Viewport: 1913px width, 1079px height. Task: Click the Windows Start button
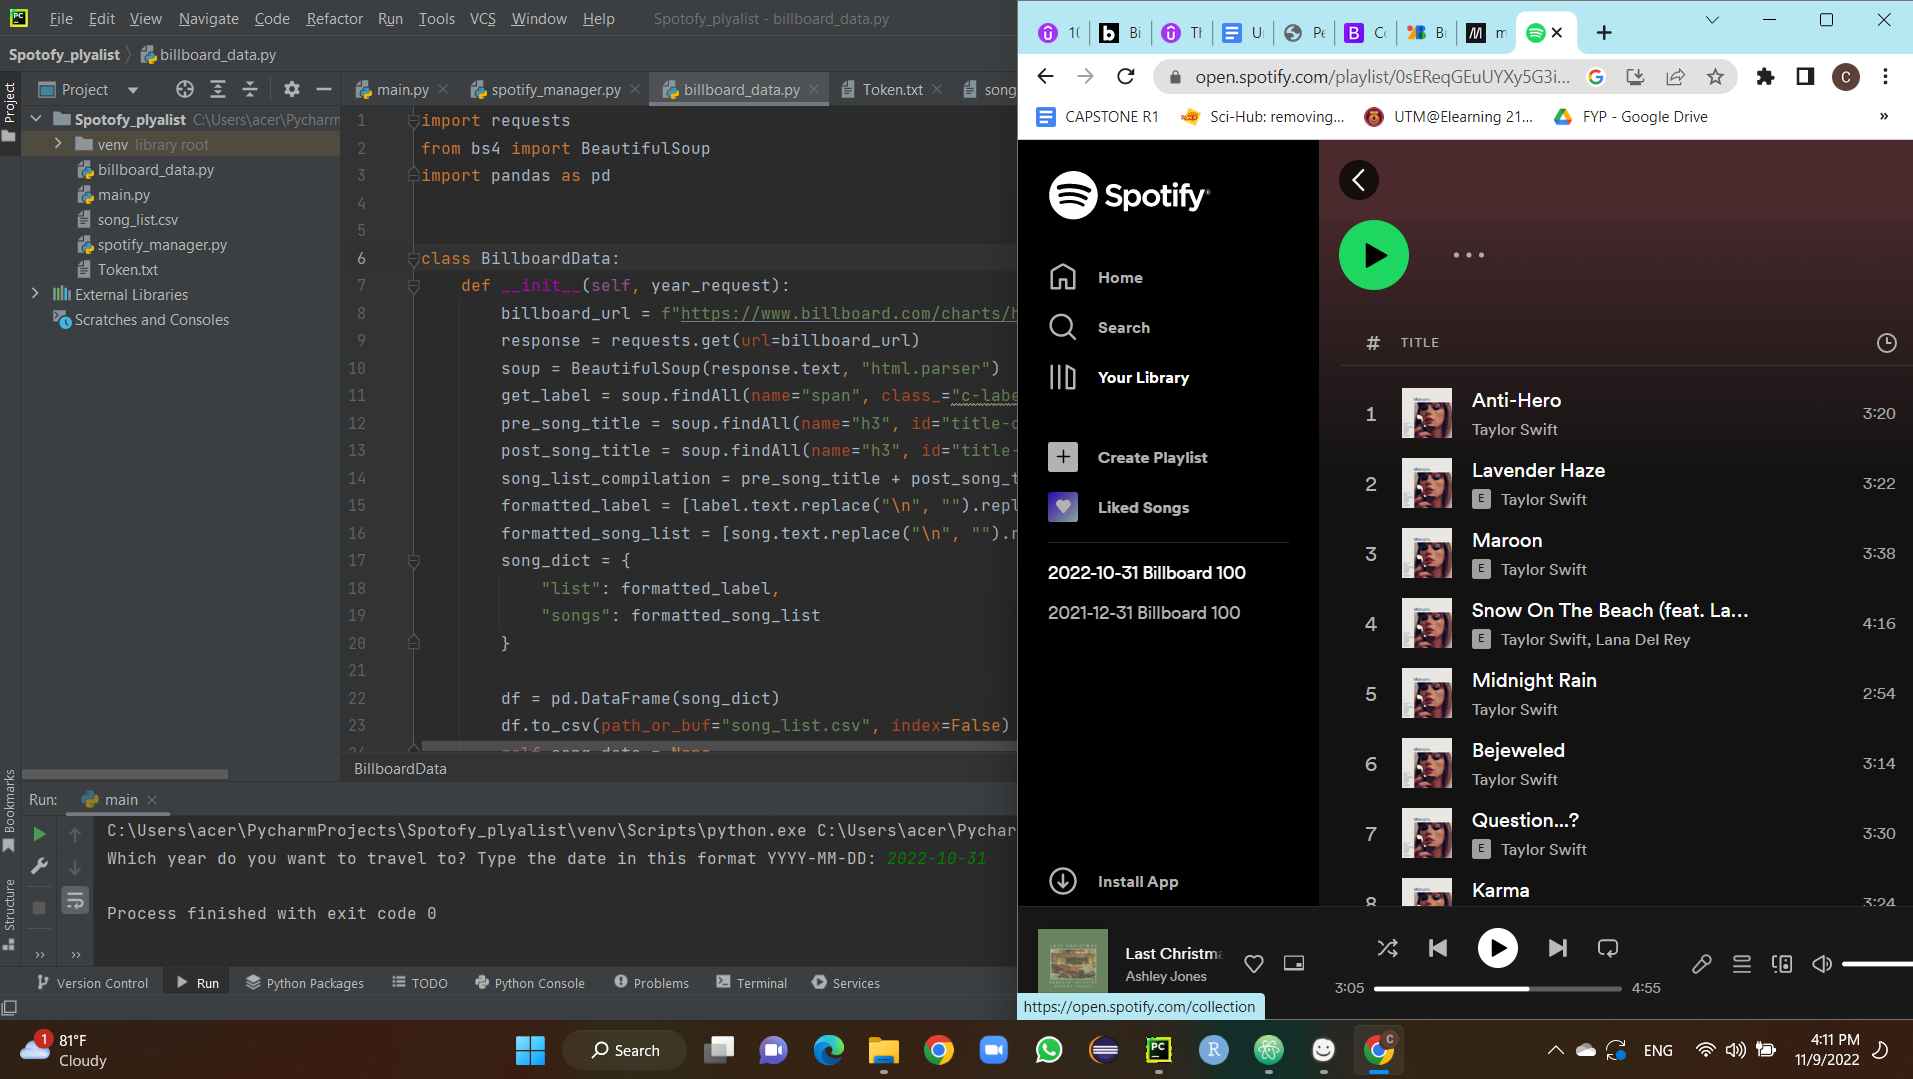(x=530, y=1050)
